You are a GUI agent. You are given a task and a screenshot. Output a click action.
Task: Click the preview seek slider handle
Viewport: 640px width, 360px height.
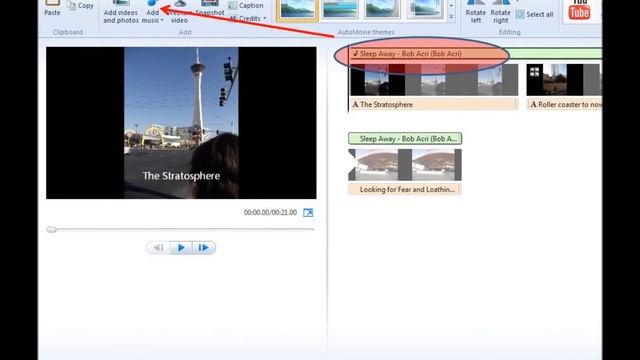[x=51, y=229]
